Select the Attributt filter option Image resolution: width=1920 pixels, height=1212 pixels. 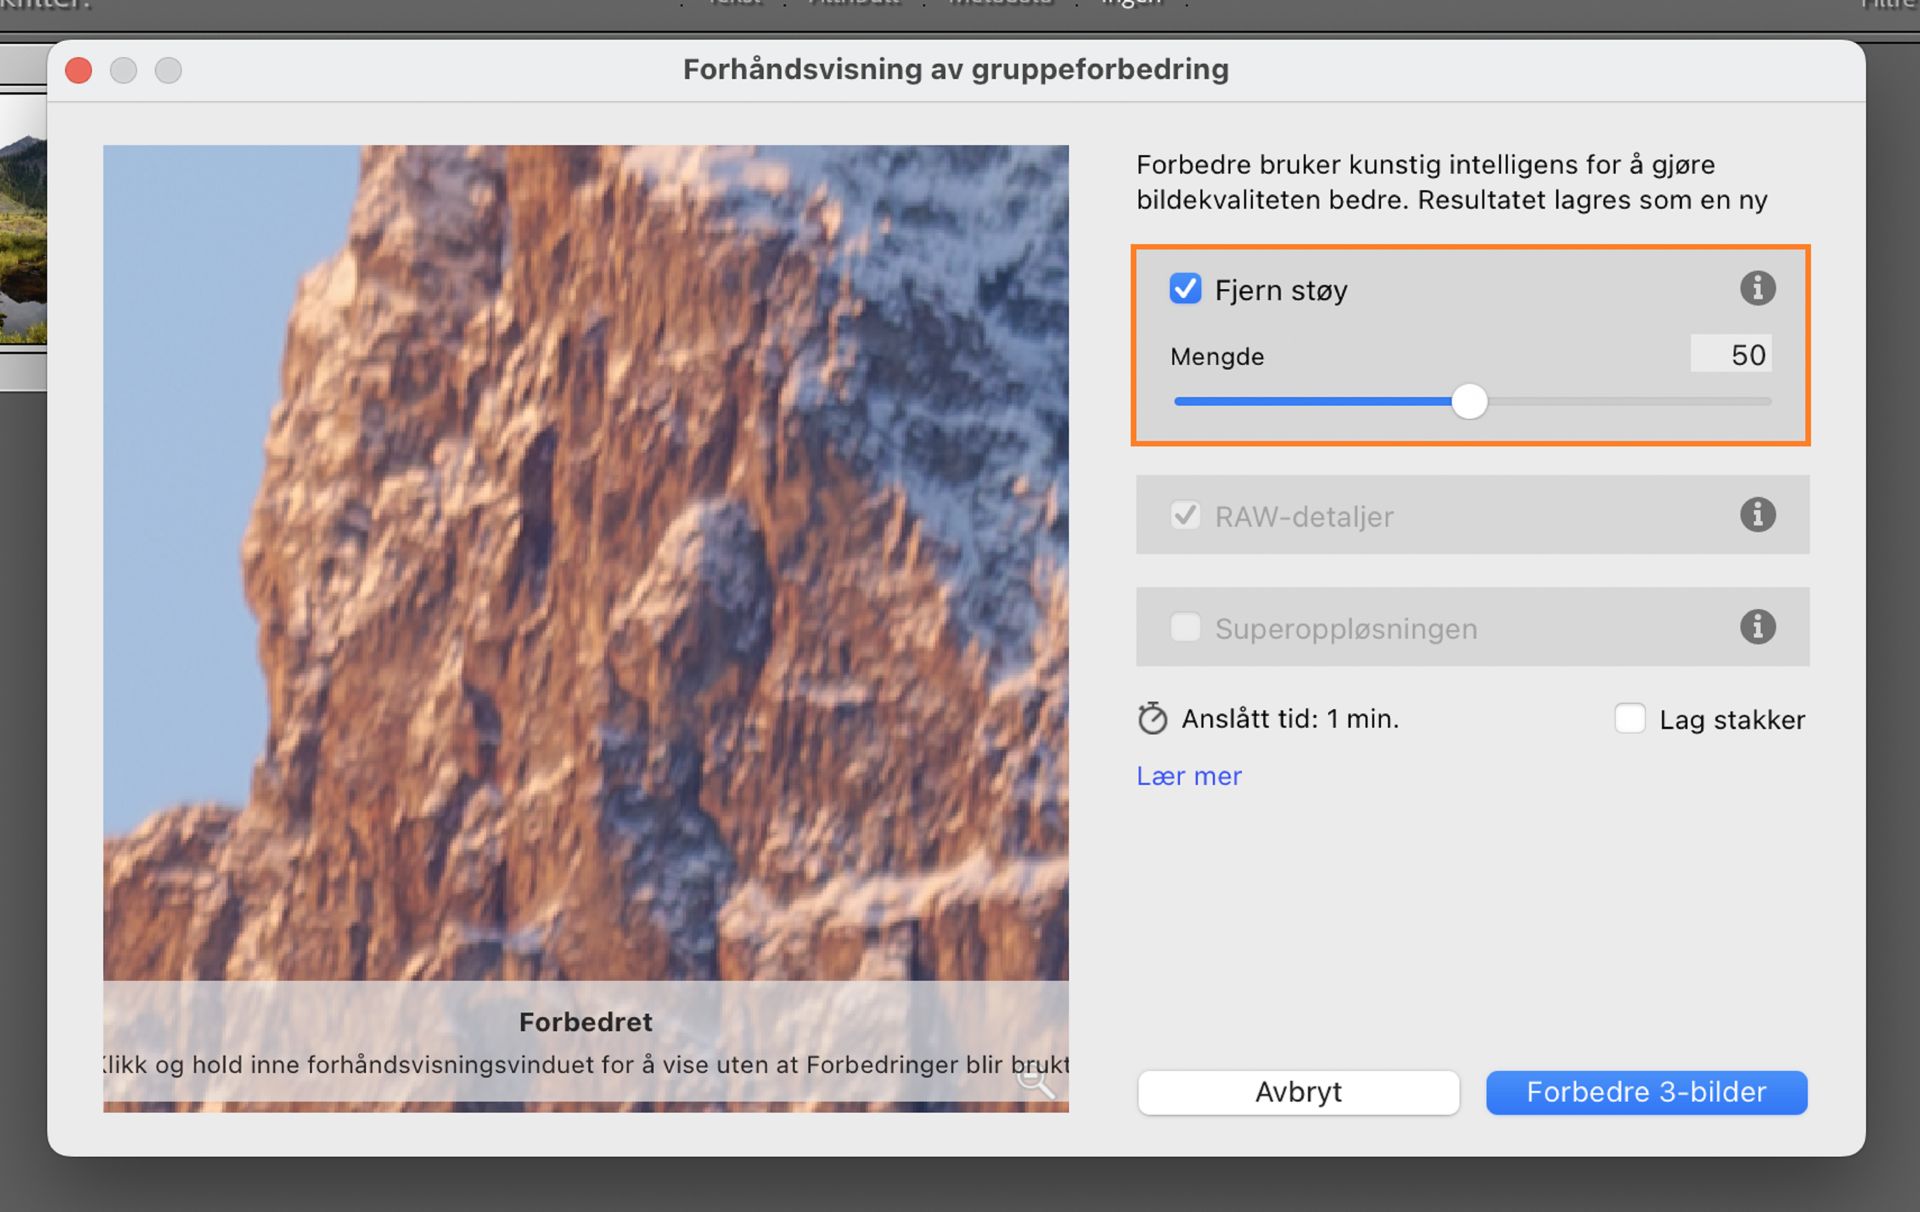pyautogui.click(x=854, y=4)
